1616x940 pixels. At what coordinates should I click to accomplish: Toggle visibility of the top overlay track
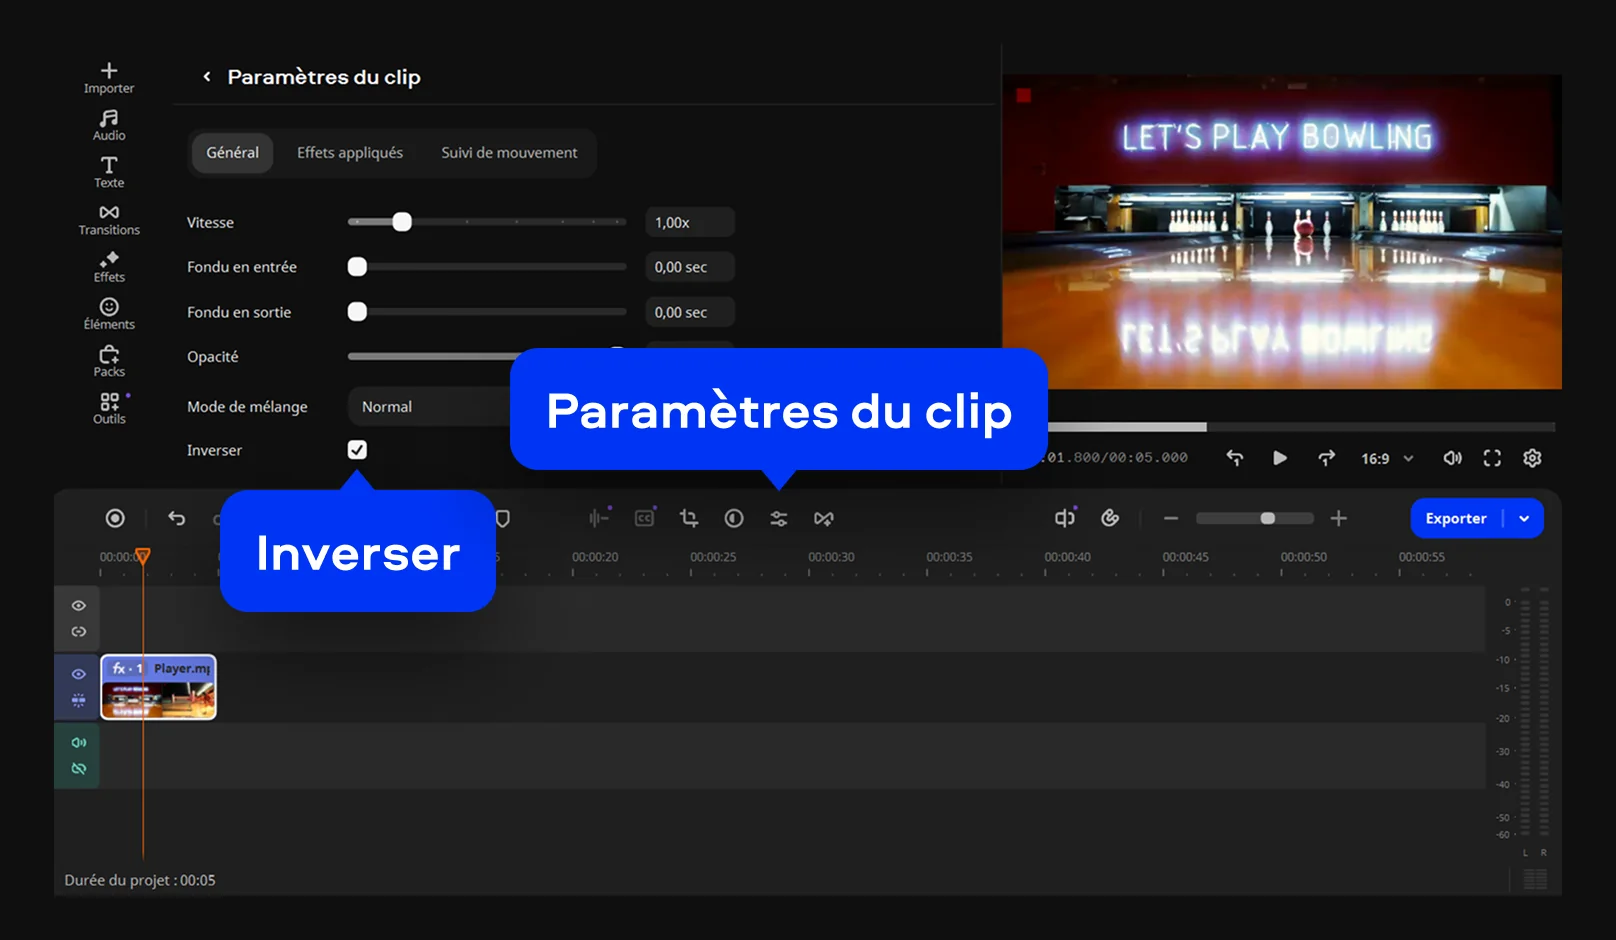click(79, 606)
